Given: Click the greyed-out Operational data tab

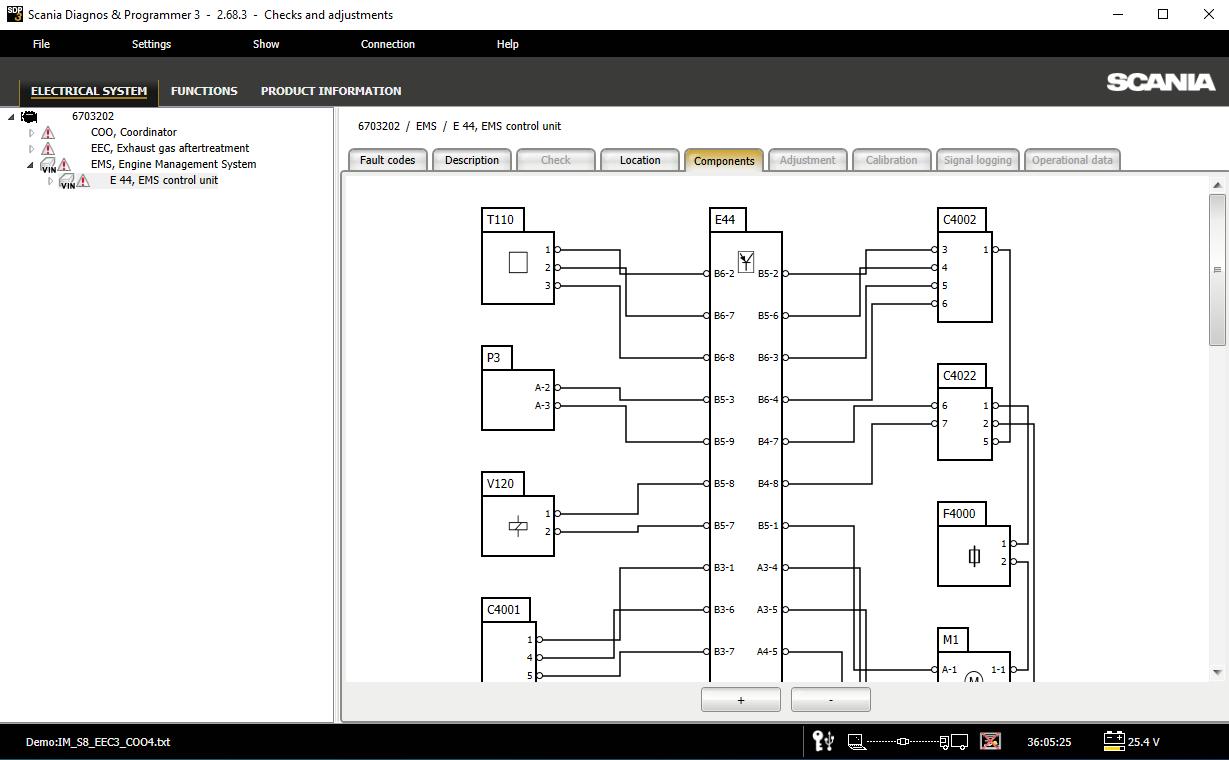Looking at the screenshot, I should pyautogui.click(x=1072, y=160).
